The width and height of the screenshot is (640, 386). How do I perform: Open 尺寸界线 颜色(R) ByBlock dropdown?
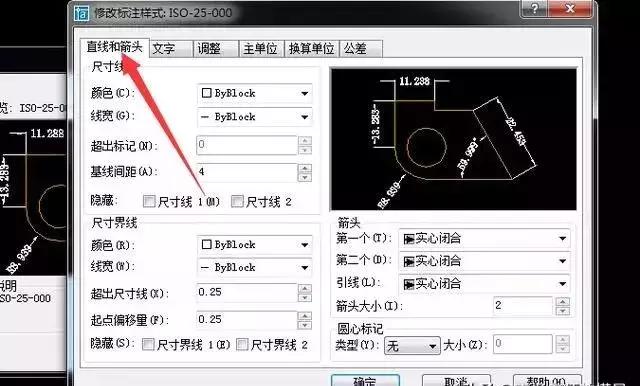(255, 245)
